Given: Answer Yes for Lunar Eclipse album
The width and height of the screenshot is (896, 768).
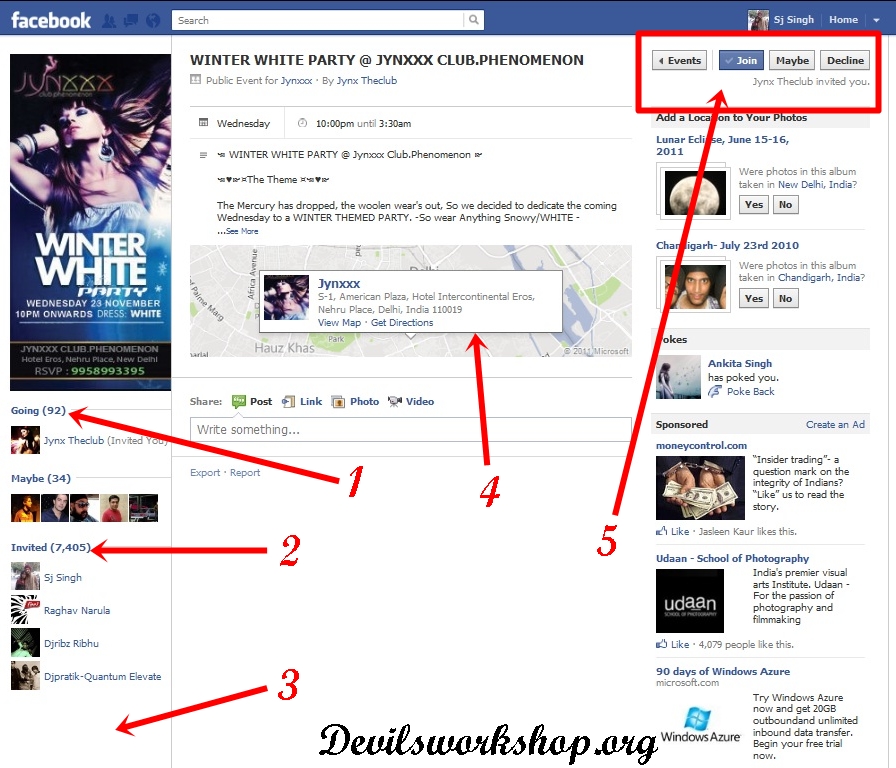Looking at the screenshot, I should [x=754, y=205].
